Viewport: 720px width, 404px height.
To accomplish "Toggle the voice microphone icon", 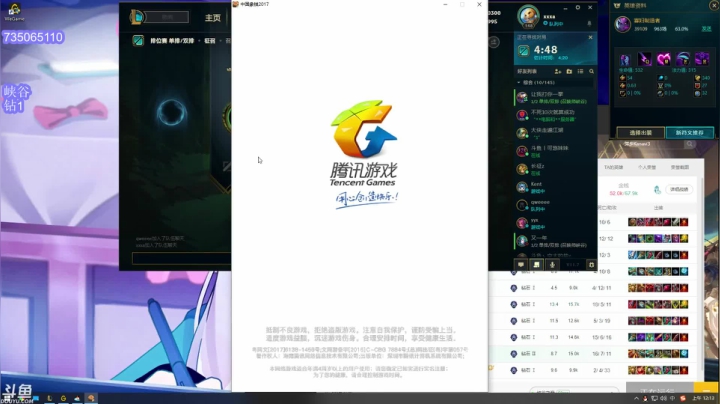I will click(x=552, y=265).
